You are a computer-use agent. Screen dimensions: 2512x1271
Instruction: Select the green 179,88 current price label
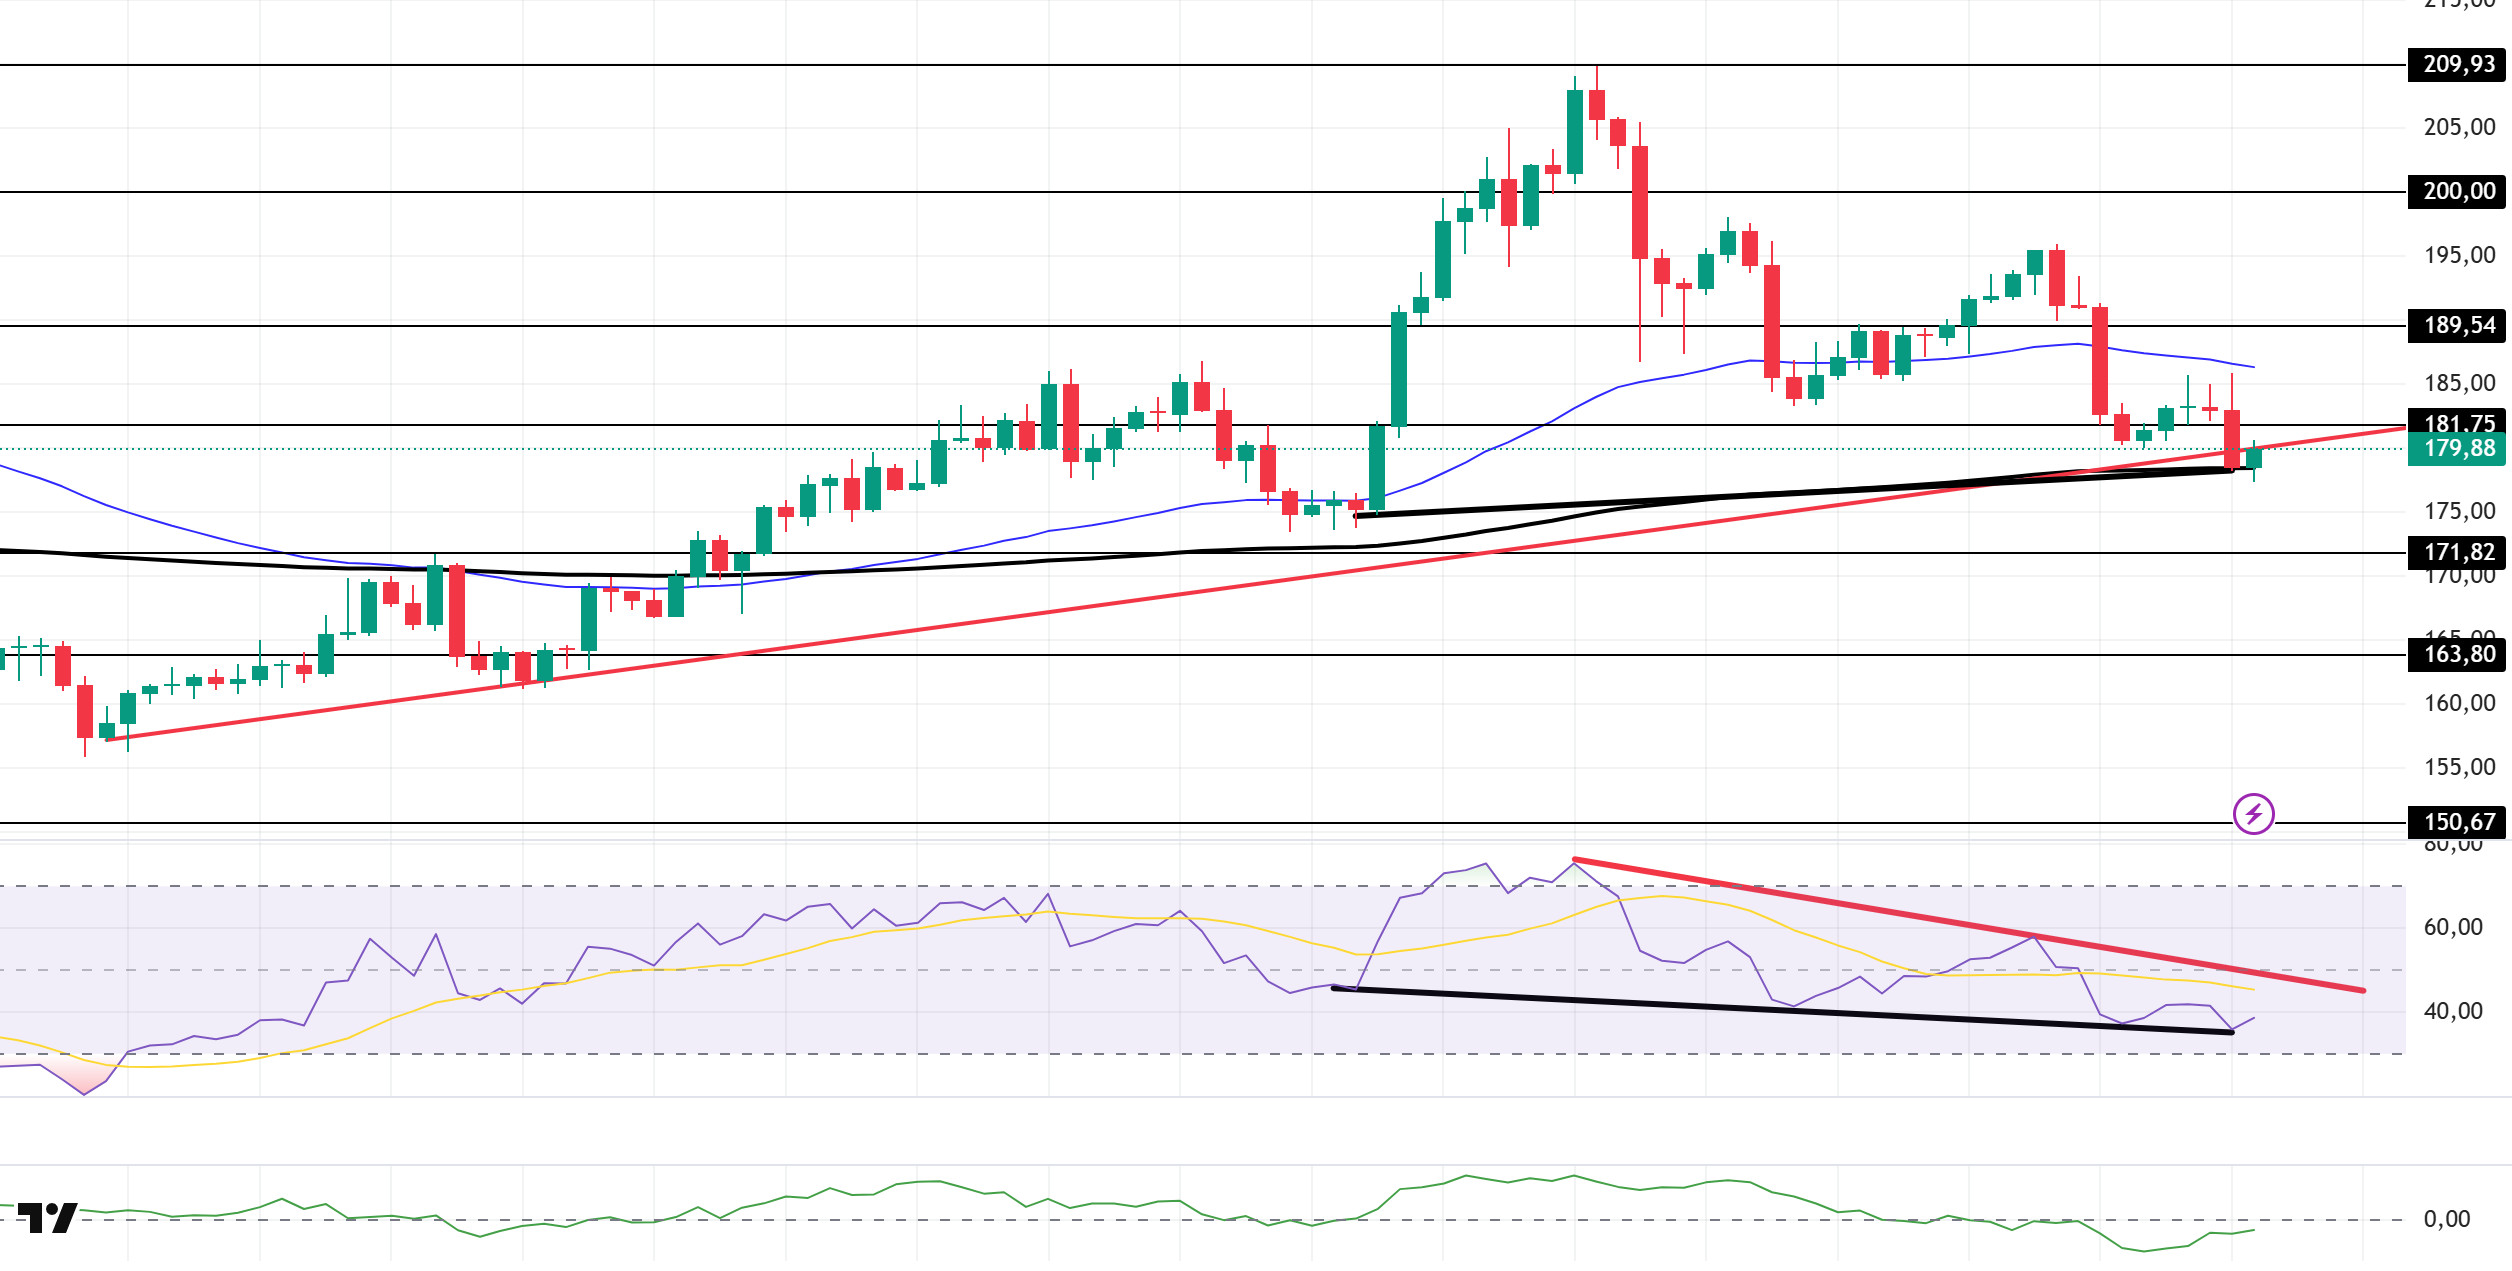tap(2458, 449)
